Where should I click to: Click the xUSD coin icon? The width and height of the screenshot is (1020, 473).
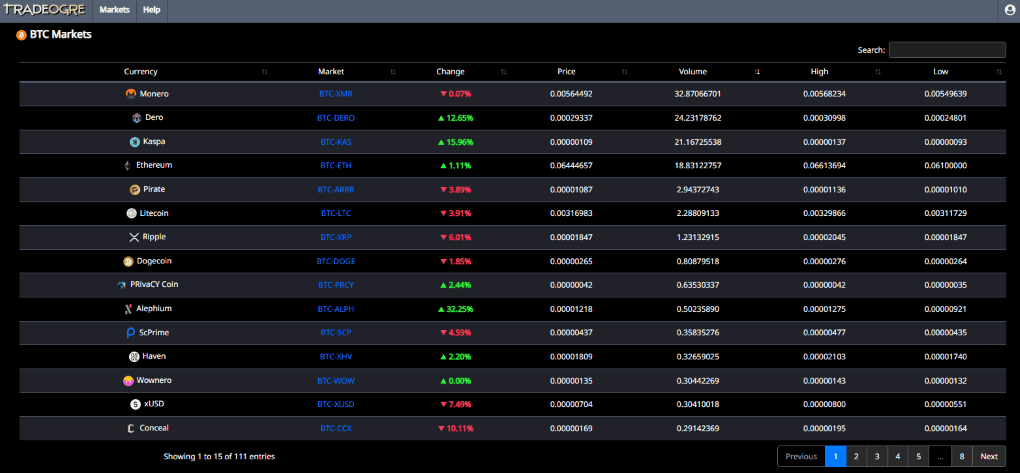click(135, 404)
